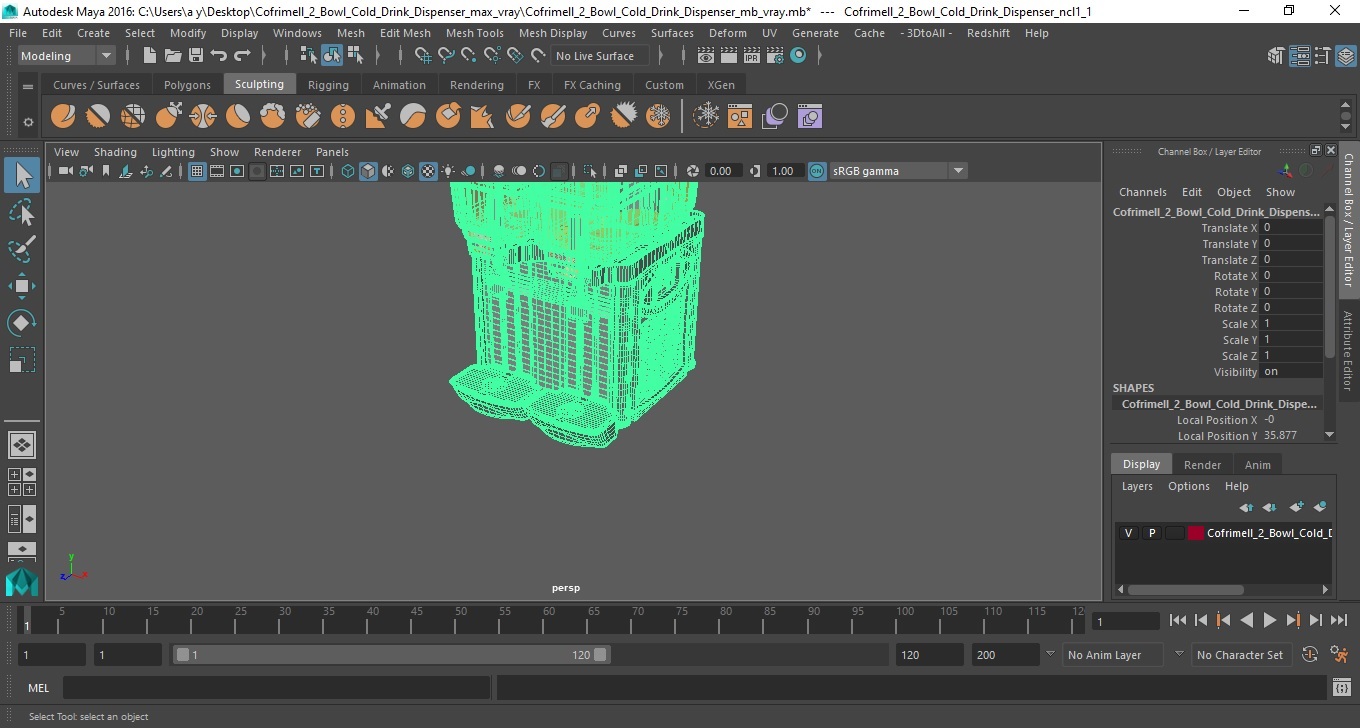The height and width of the screenshot is (728, 1360).
Task: Select the Pinch sculpt tool icon
Action: (x=203, y=117)
